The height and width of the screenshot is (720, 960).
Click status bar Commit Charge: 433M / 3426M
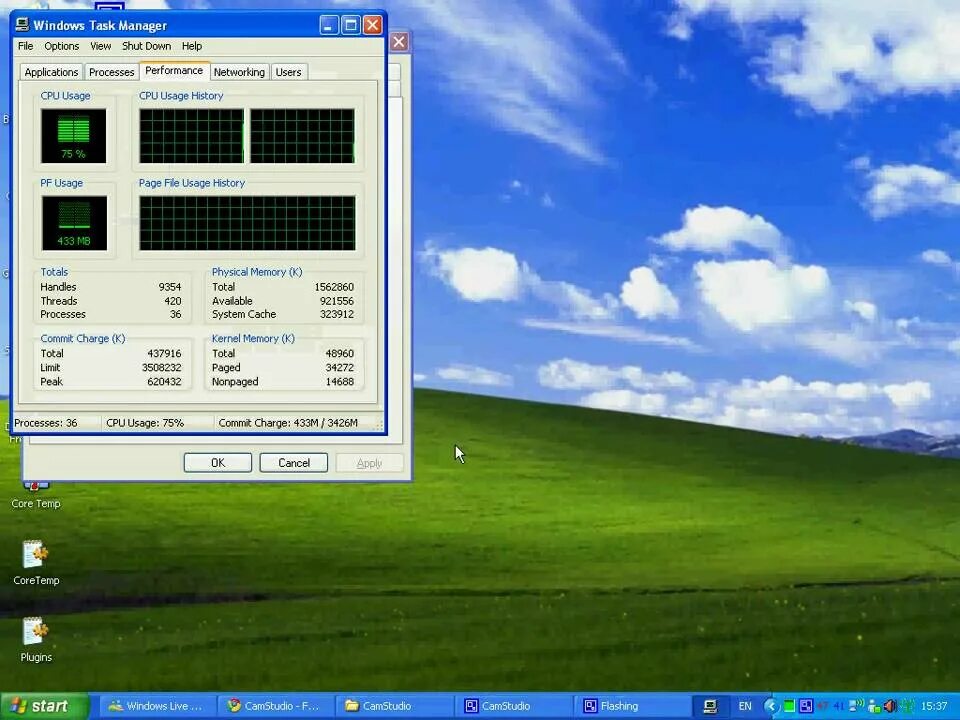pos(288,423)
